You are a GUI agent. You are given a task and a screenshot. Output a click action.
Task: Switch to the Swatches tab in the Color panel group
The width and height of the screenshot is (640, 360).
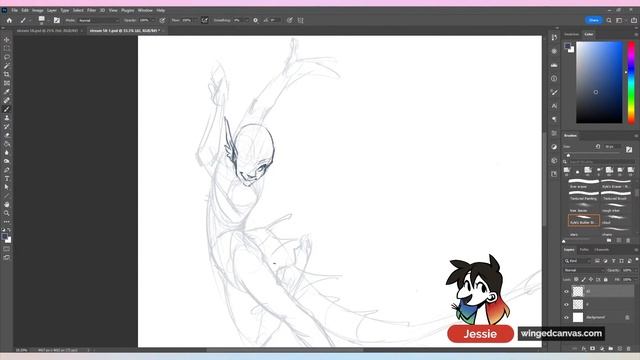click(x=571, y=34)
